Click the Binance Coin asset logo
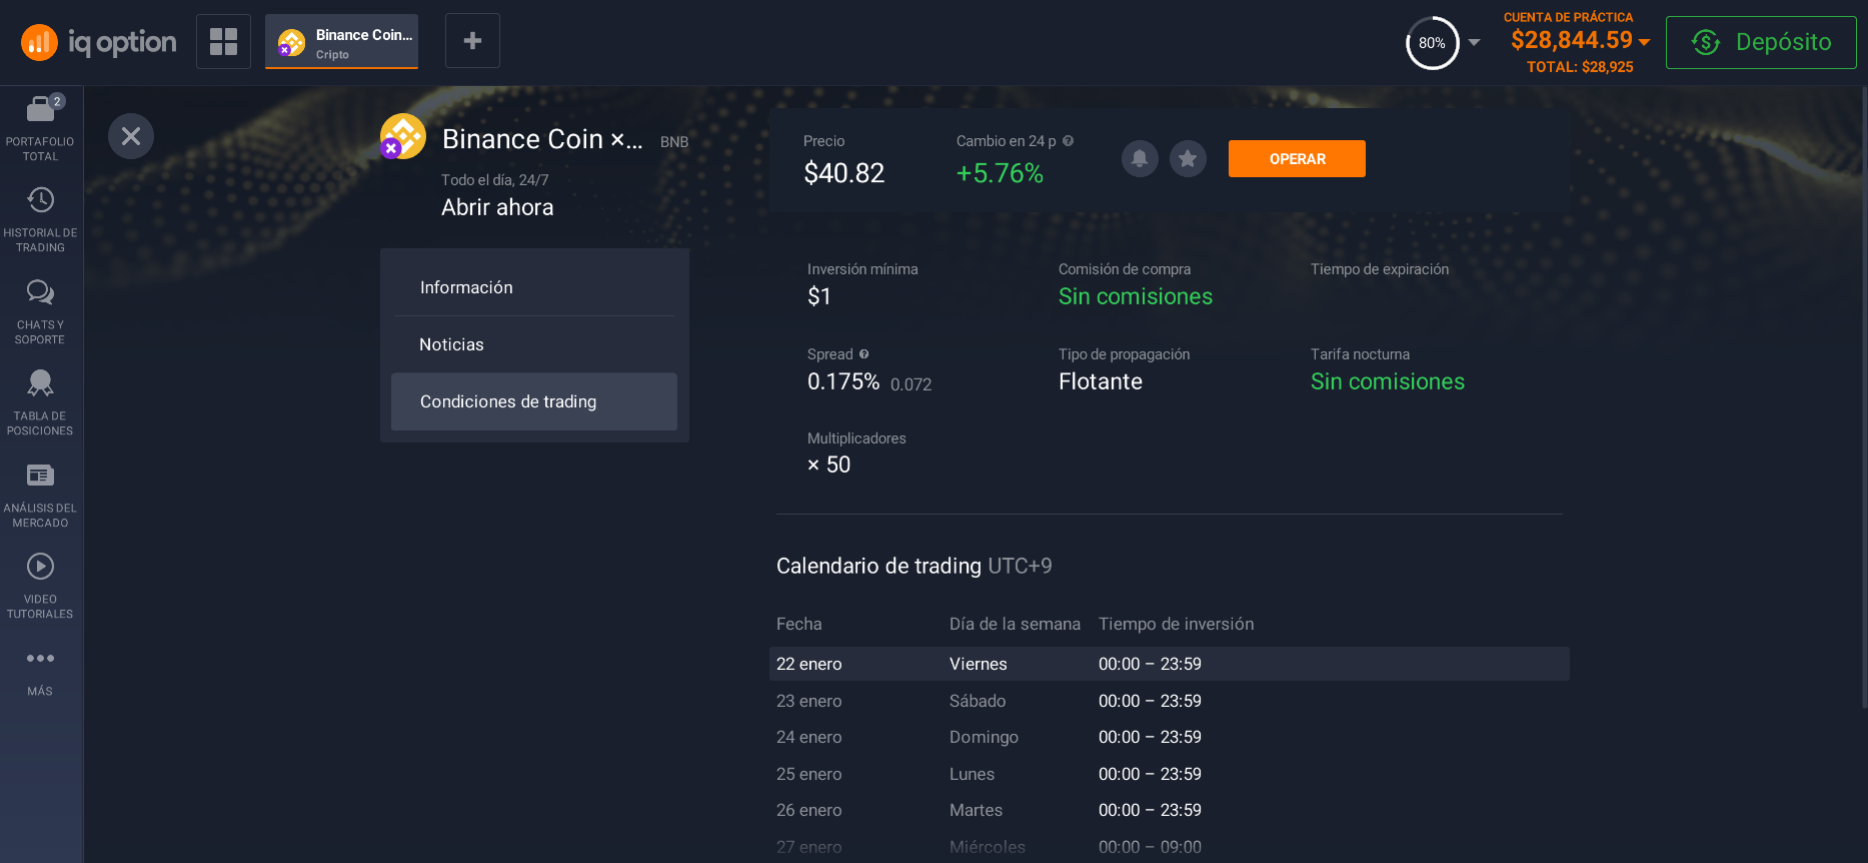This screenshot has height=863, width=1868. (x=403, y=137)
